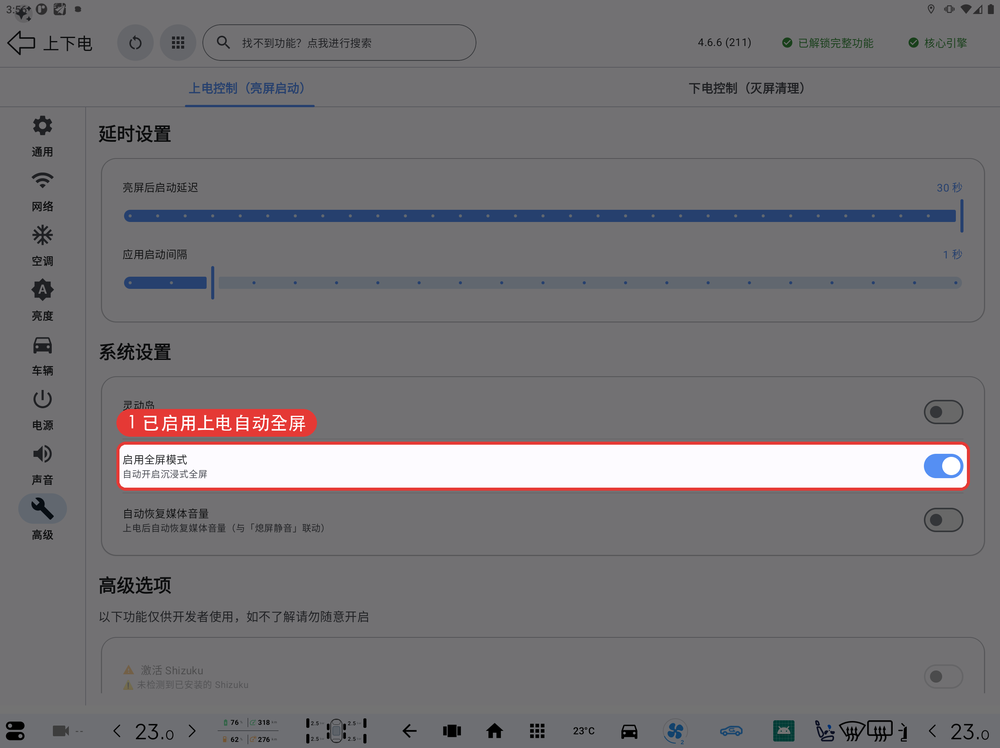Toggle the 灵动岛 switch

tap(943, 412)
